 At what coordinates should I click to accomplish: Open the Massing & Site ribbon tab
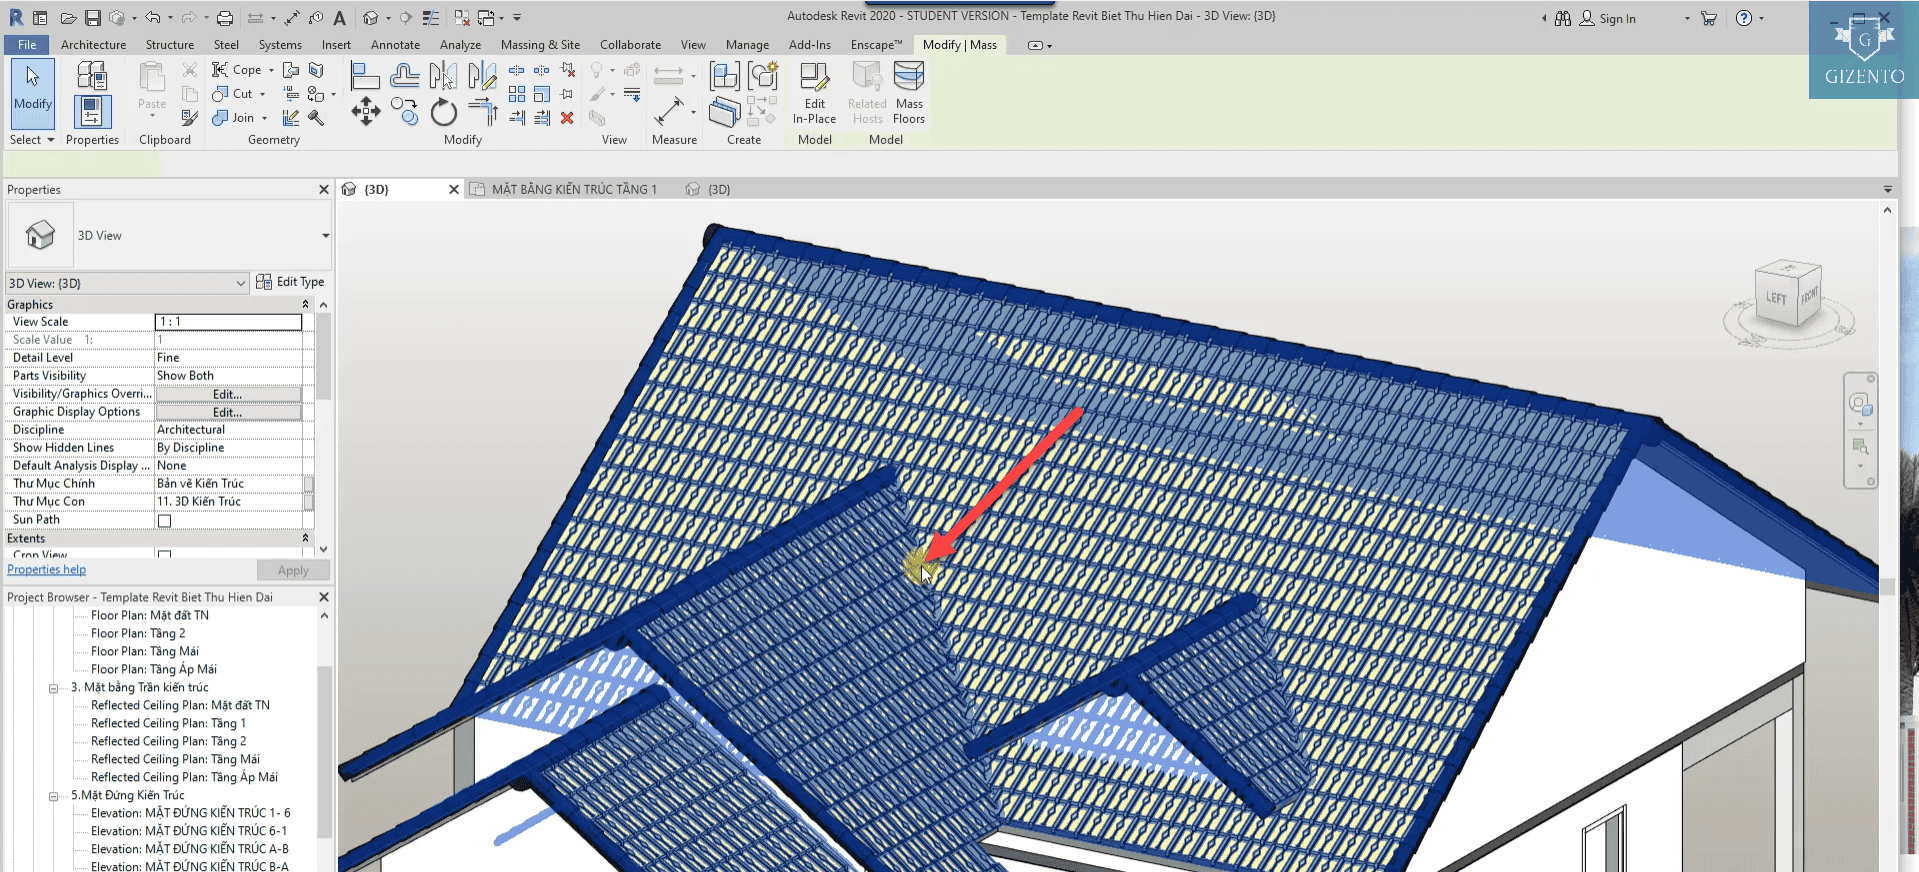[540, 45]
